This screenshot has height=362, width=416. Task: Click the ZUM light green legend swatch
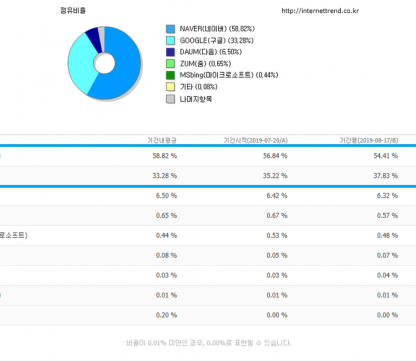170,64
